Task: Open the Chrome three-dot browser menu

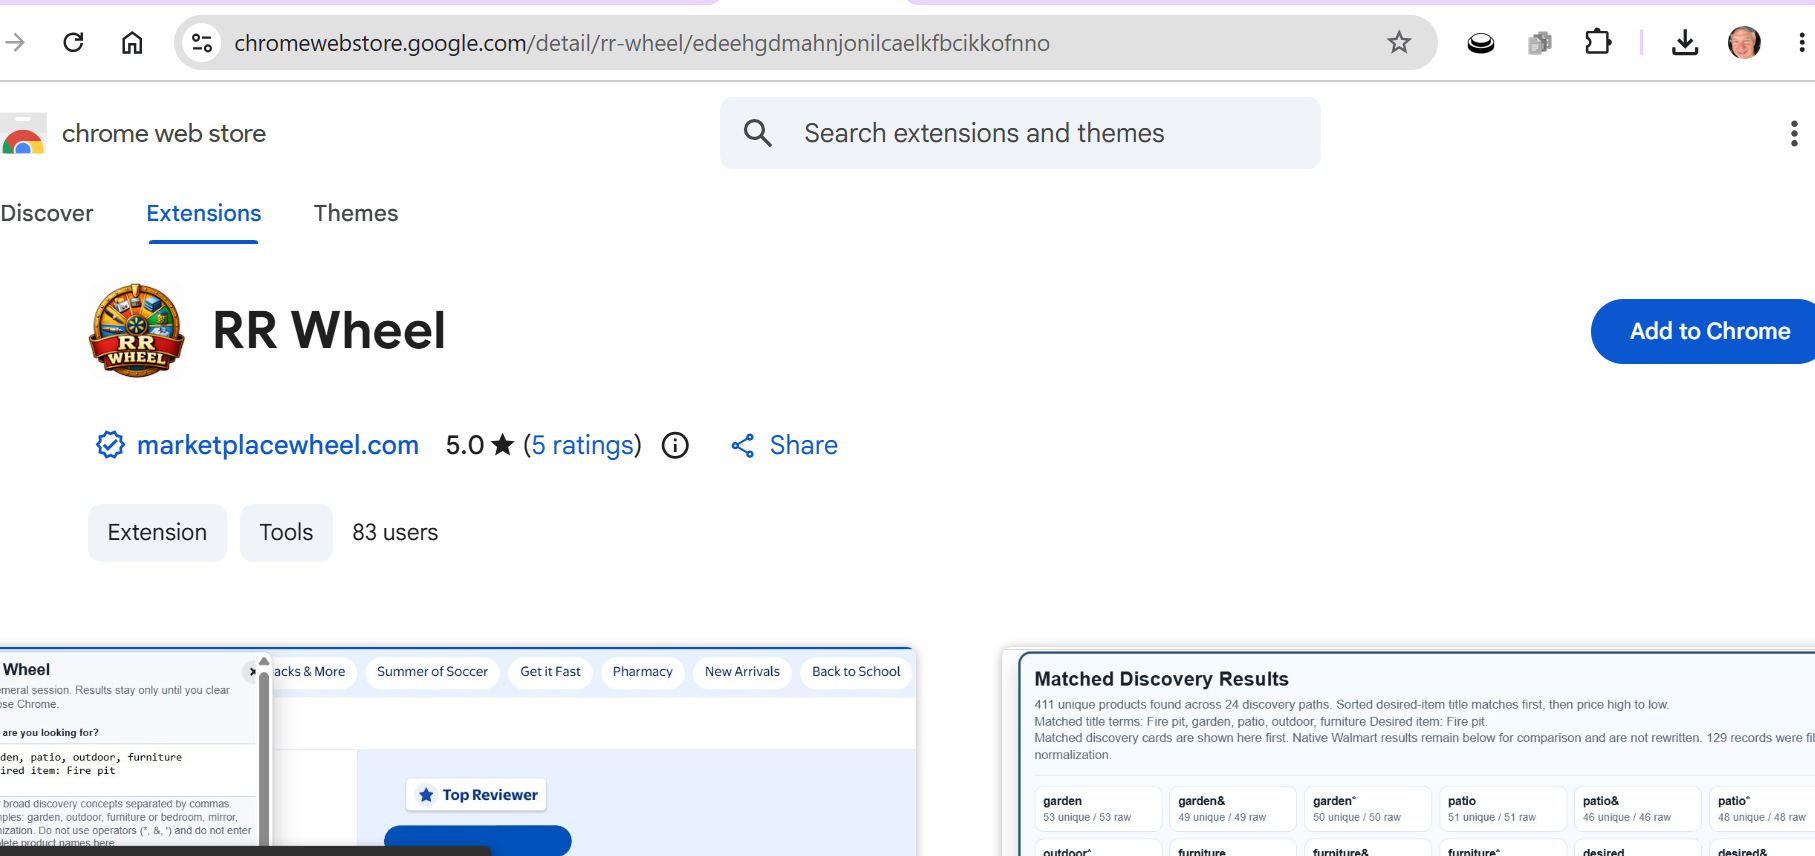Action: click(x=1801, y=42)
